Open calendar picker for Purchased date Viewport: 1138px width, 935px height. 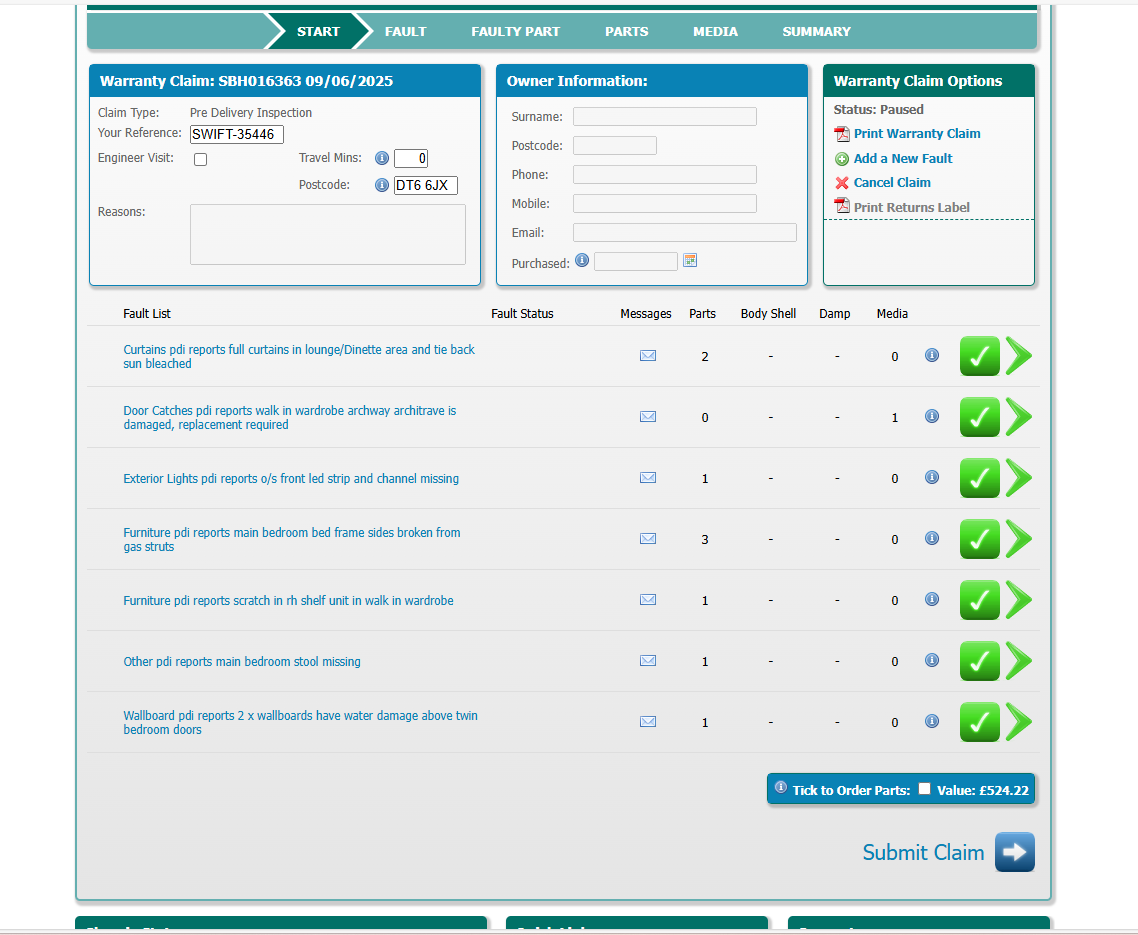pos(690,261)
